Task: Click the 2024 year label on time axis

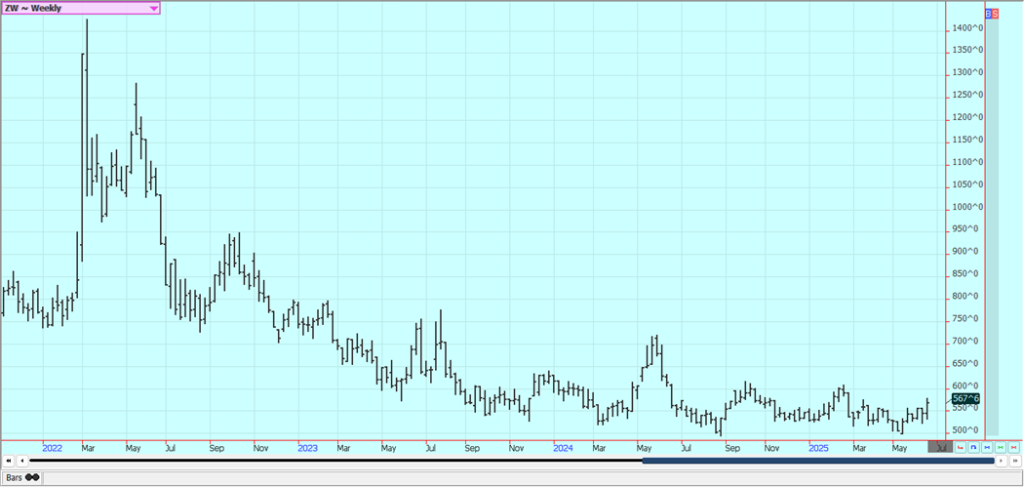Action: (563, 448)
